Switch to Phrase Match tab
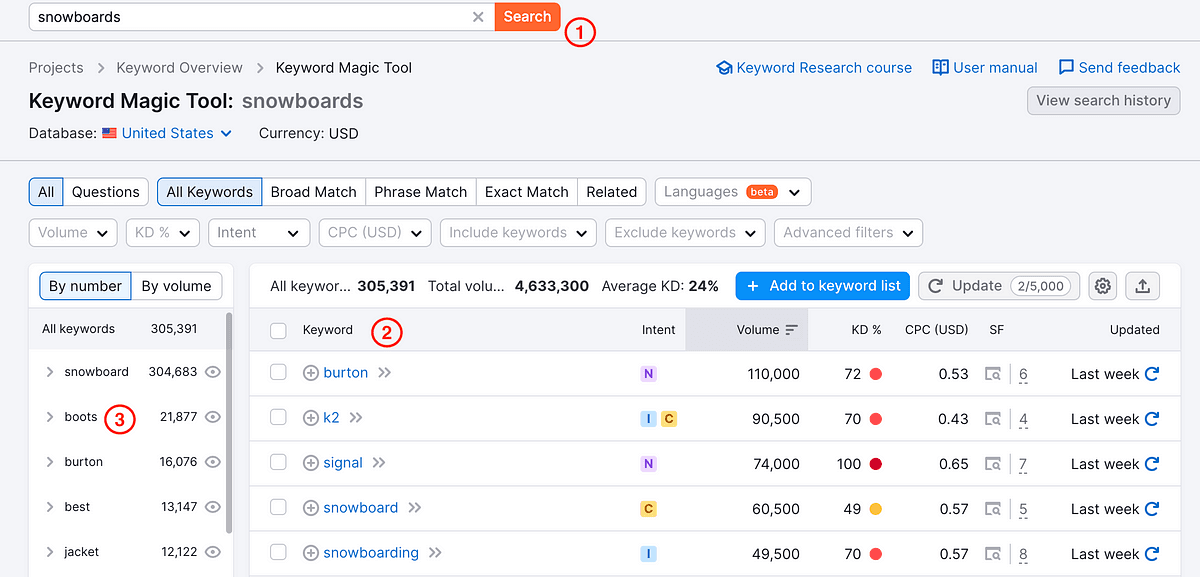 (420, 192)
